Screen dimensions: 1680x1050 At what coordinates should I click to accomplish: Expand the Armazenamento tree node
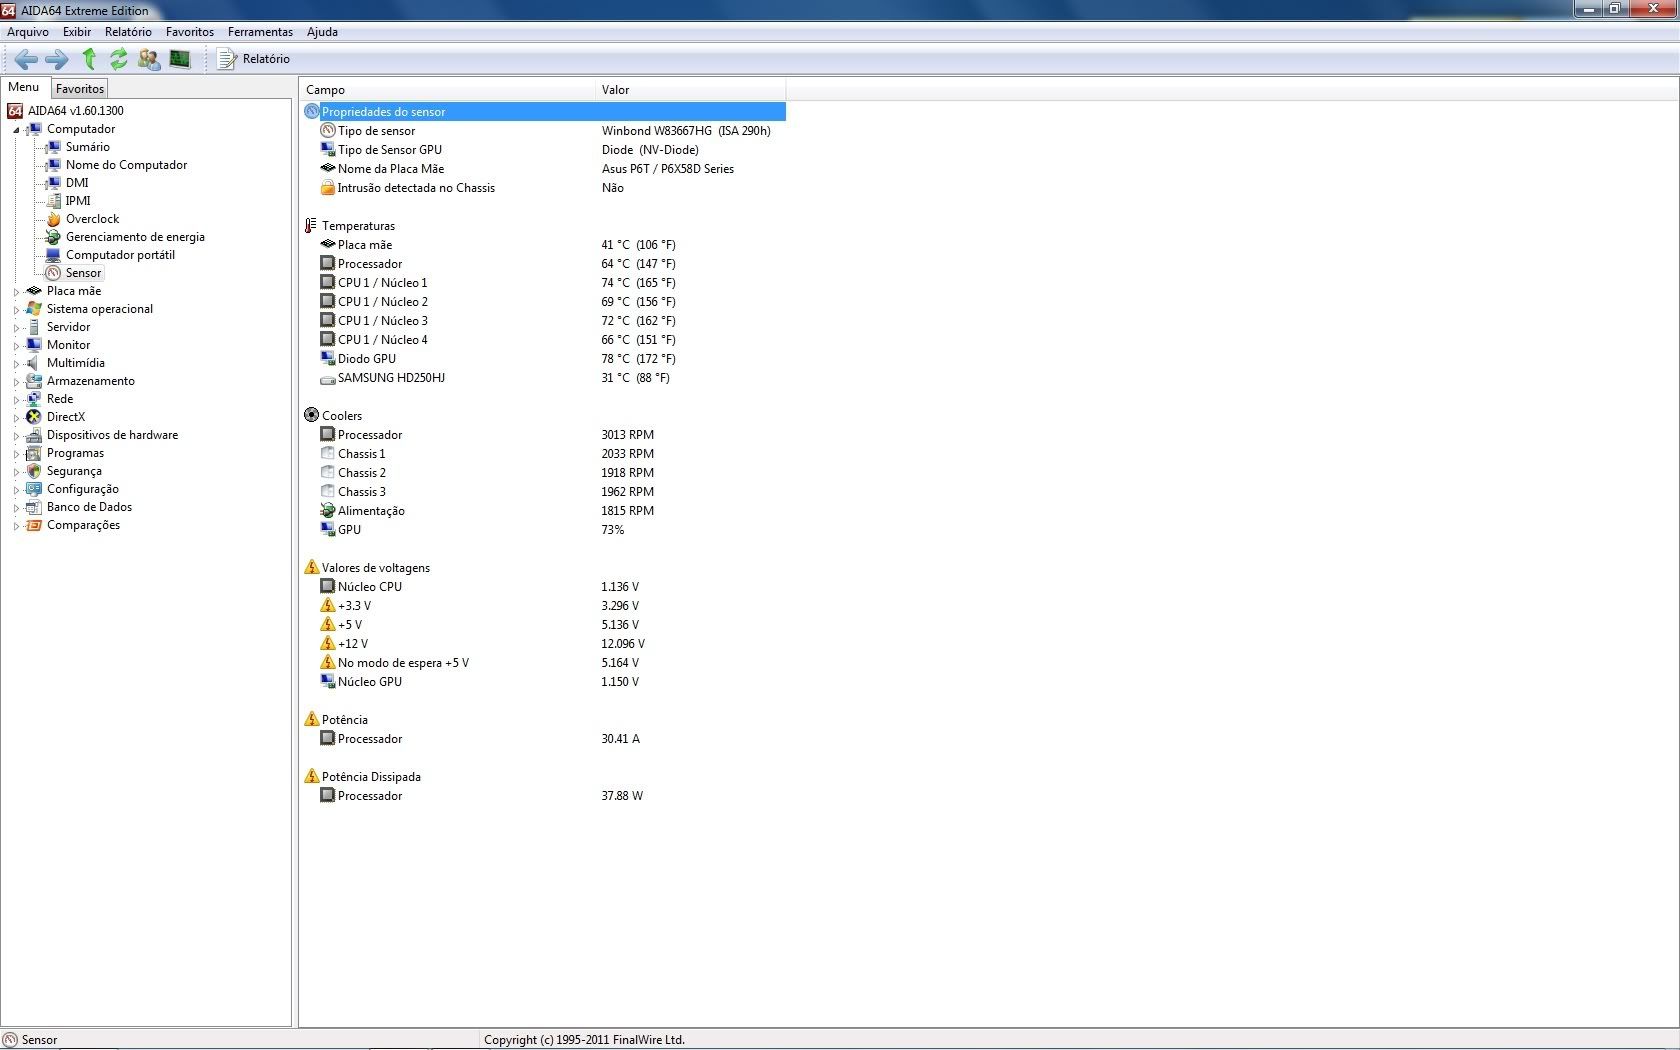coord(16,382)
